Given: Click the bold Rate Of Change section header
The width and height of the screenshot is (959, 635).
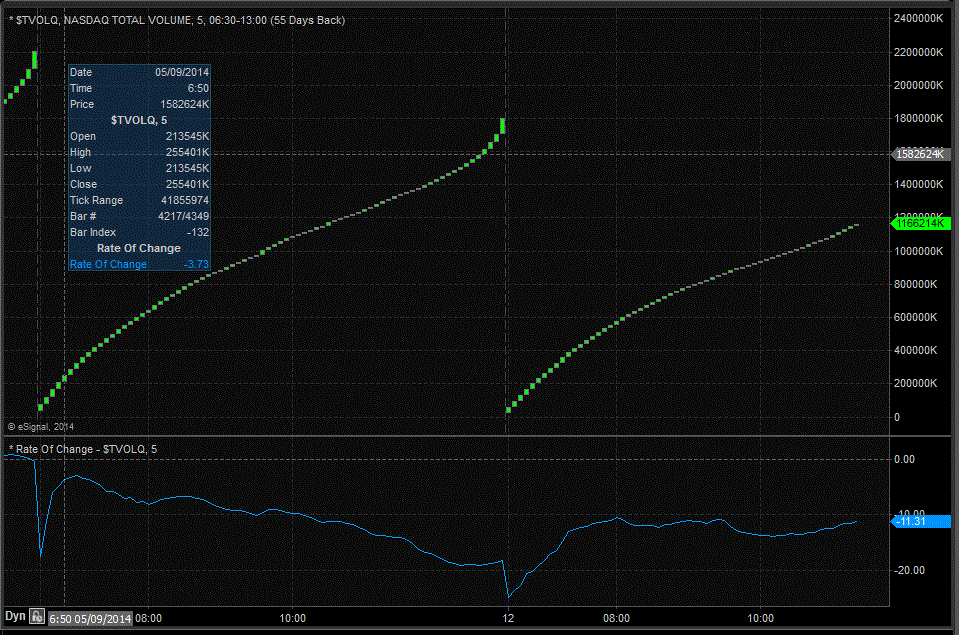Looking at the screenshot, I should [139, 248].
